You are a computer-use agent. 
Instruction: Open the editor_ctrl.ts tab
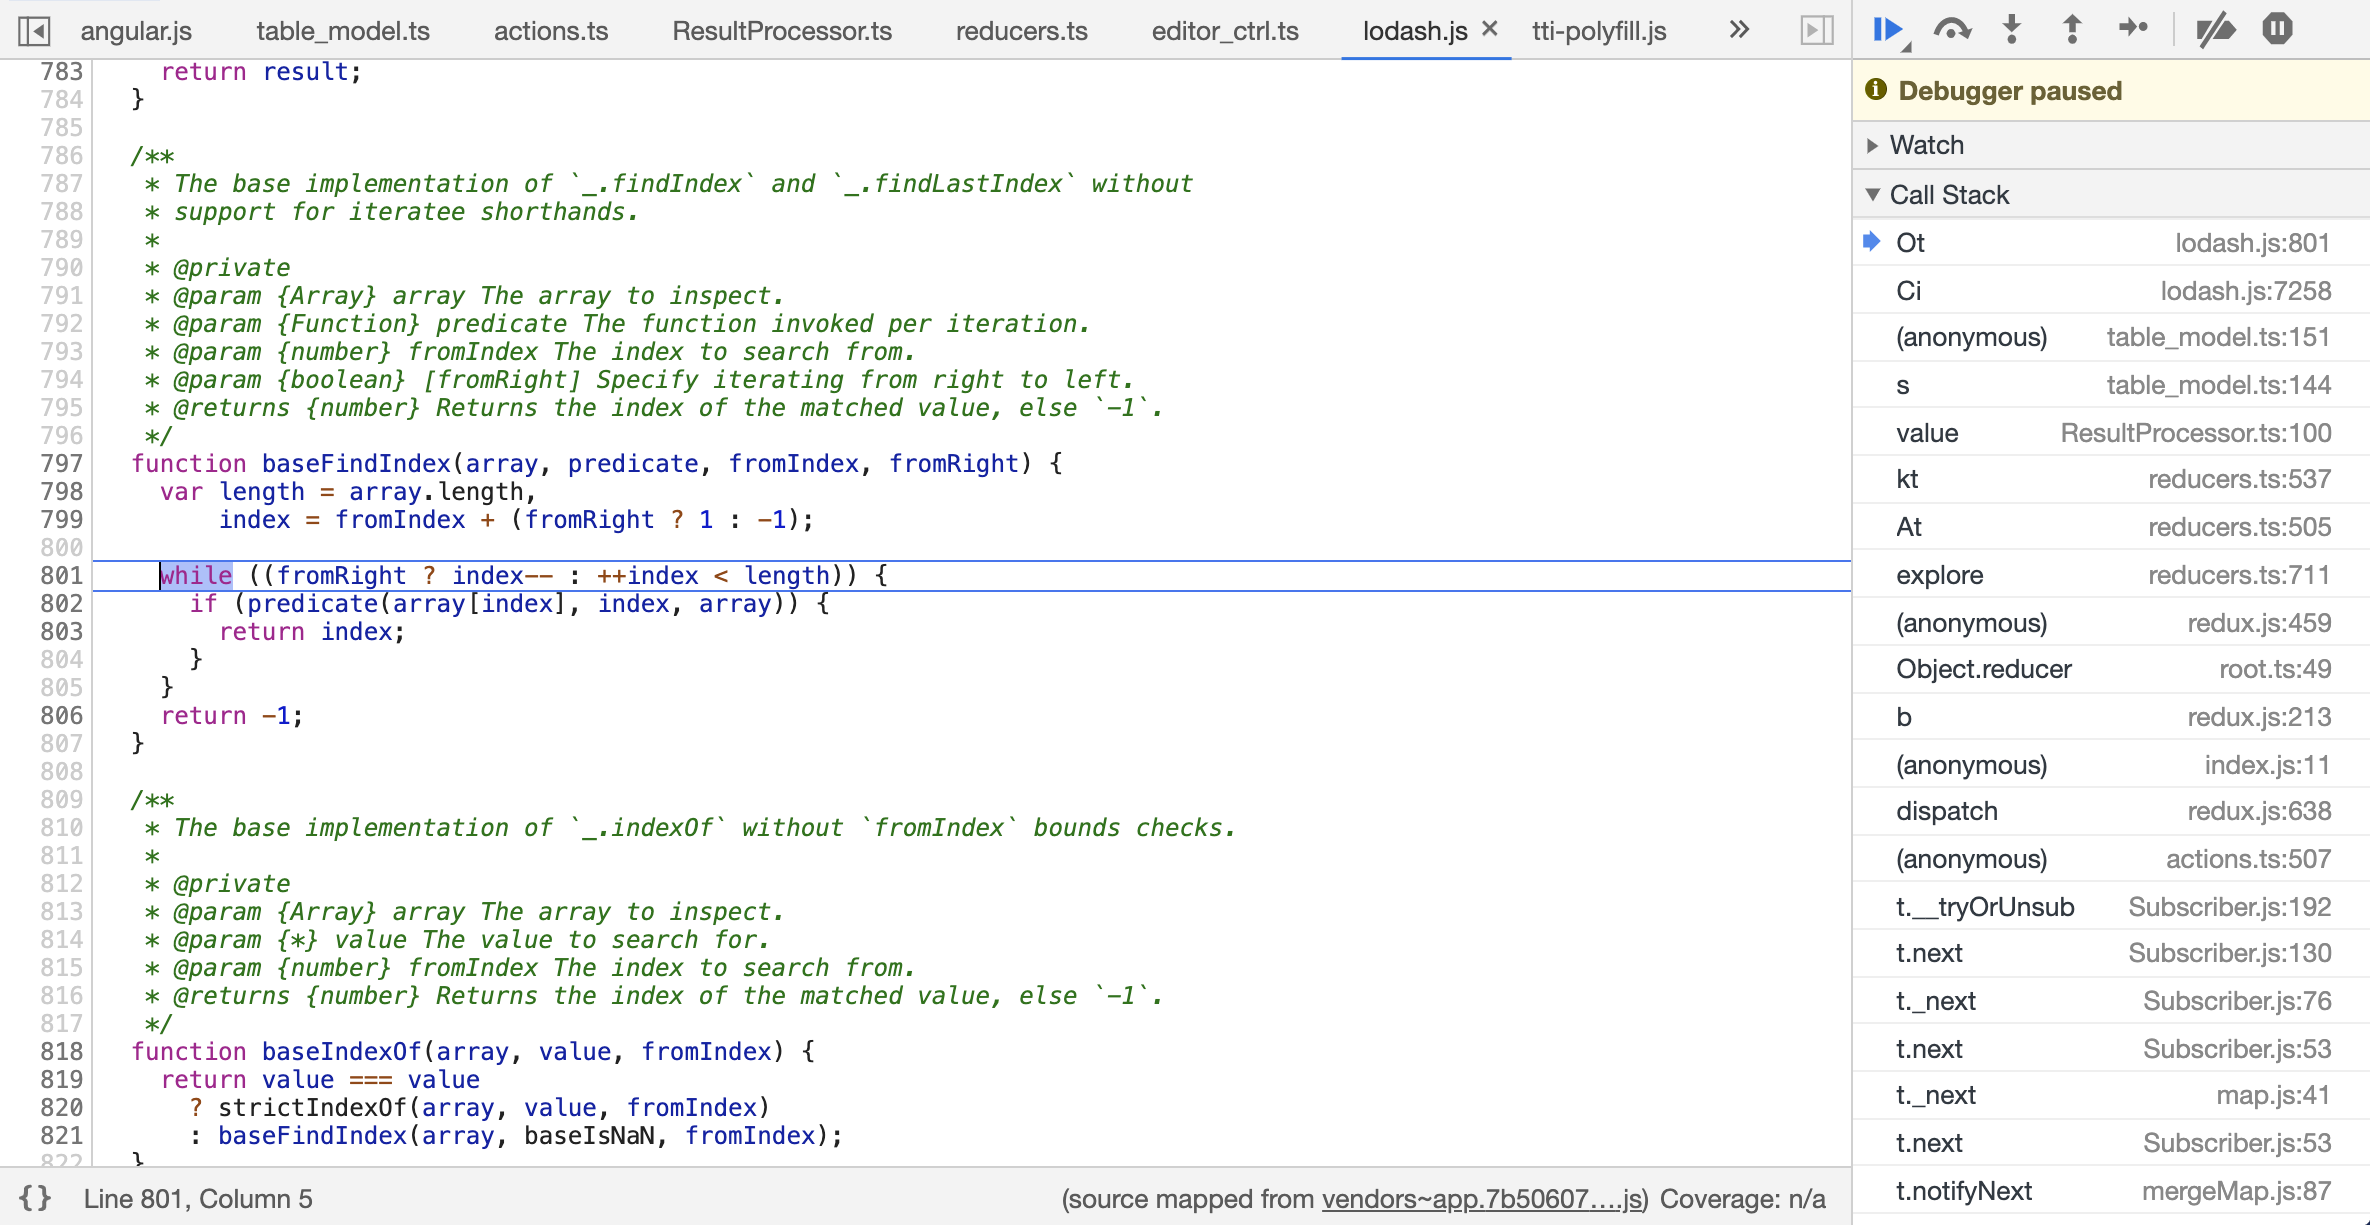point(1225,30)
